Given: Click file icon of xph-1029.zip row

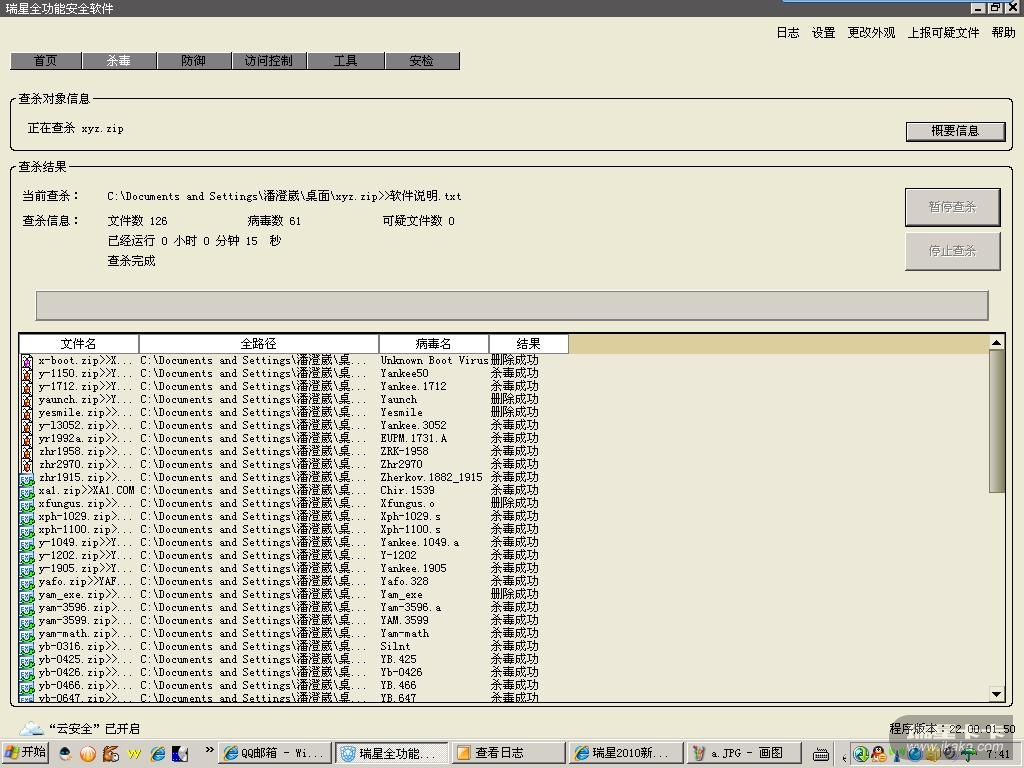Looking at the screenshot, I should coord(27,517).
